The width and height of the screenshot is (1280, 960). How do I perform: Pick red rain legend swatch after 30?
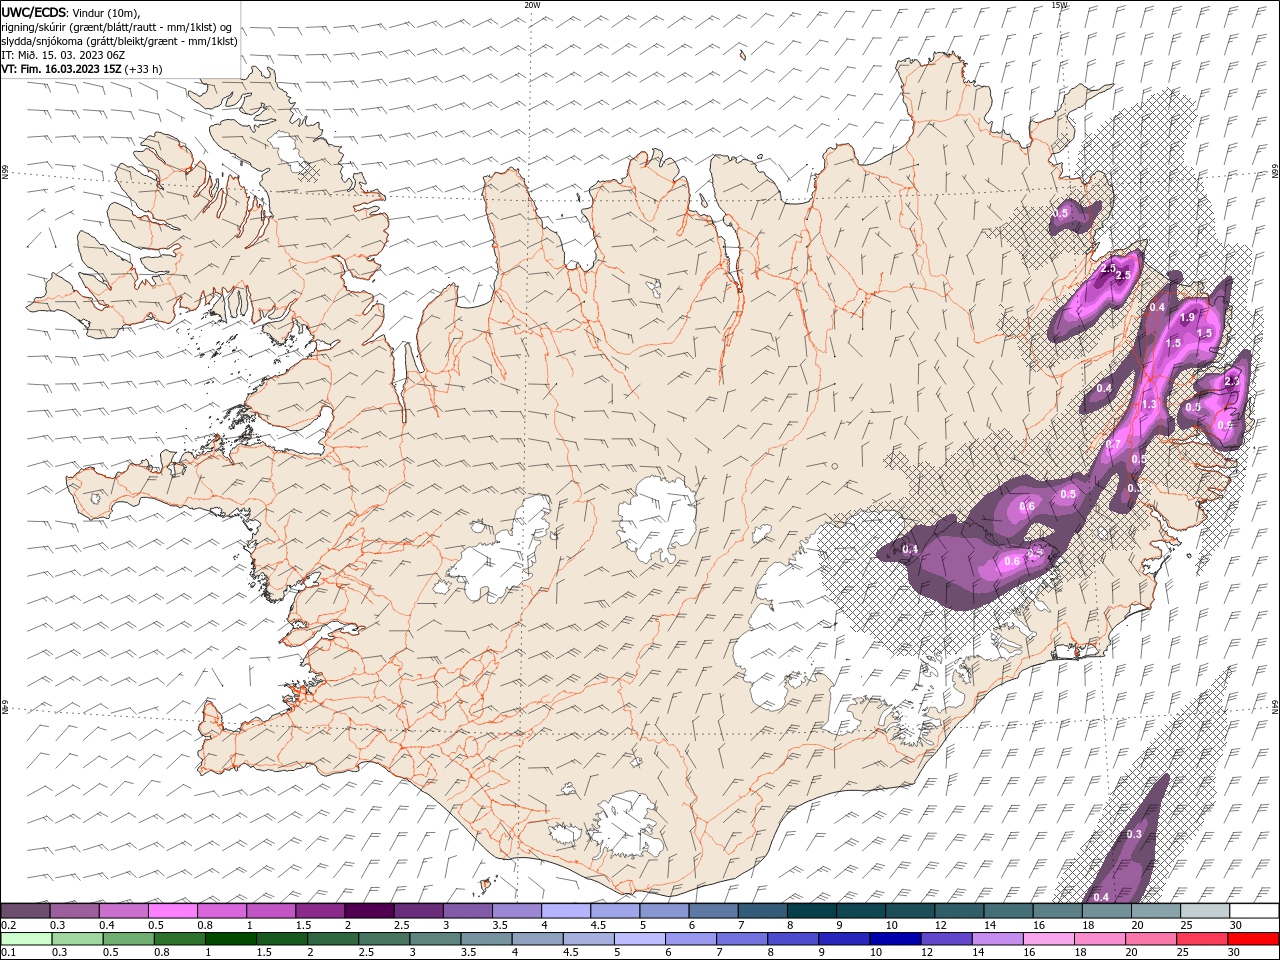(x=1252, y=939)
